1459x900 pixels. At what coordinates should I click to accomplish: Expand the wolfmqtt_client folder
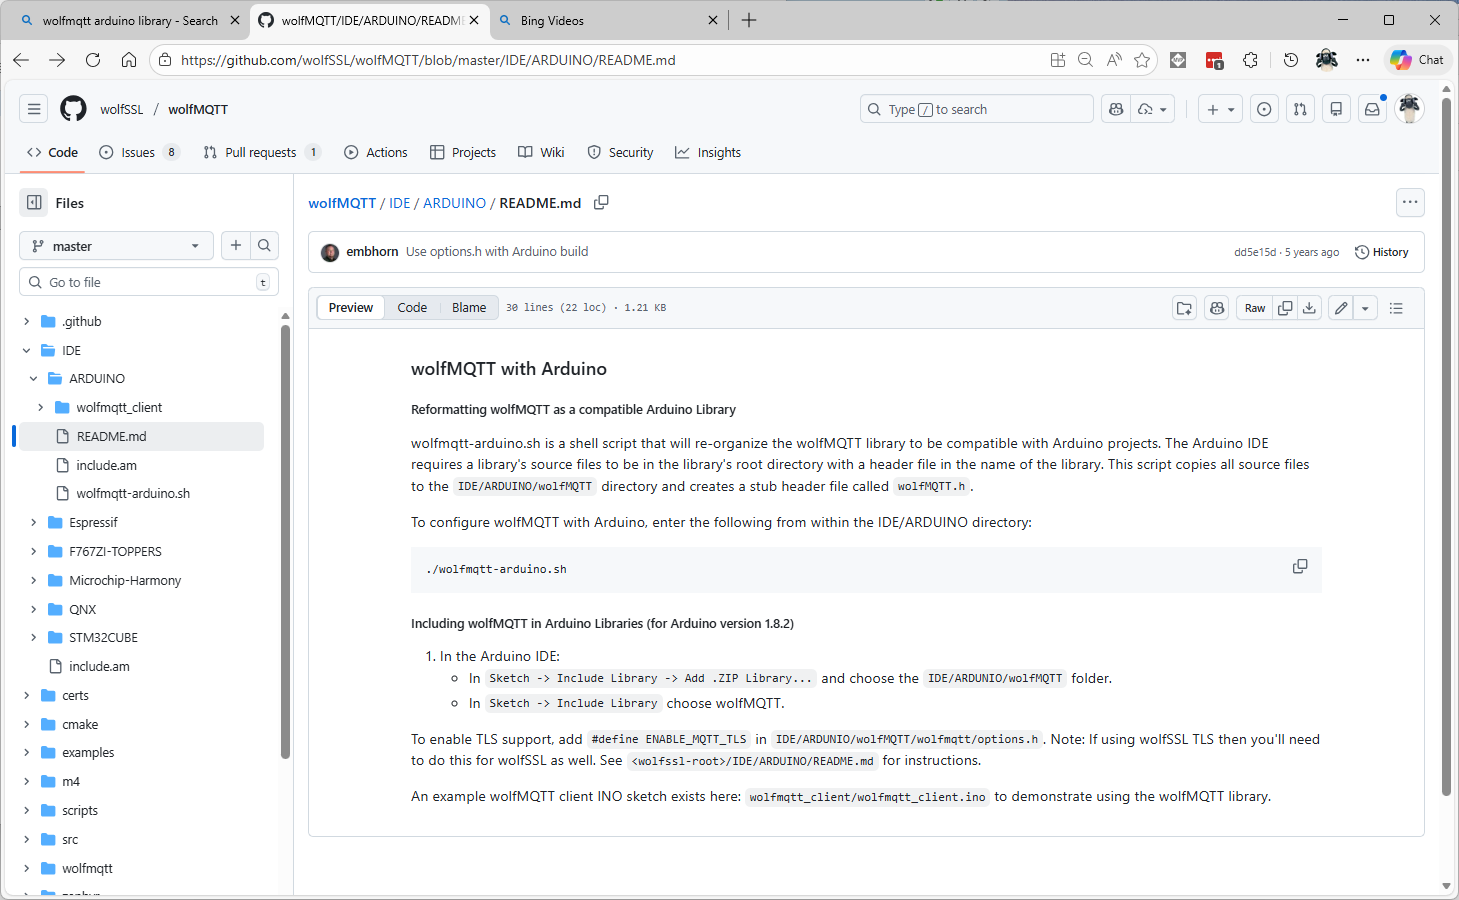pos(40,407)
